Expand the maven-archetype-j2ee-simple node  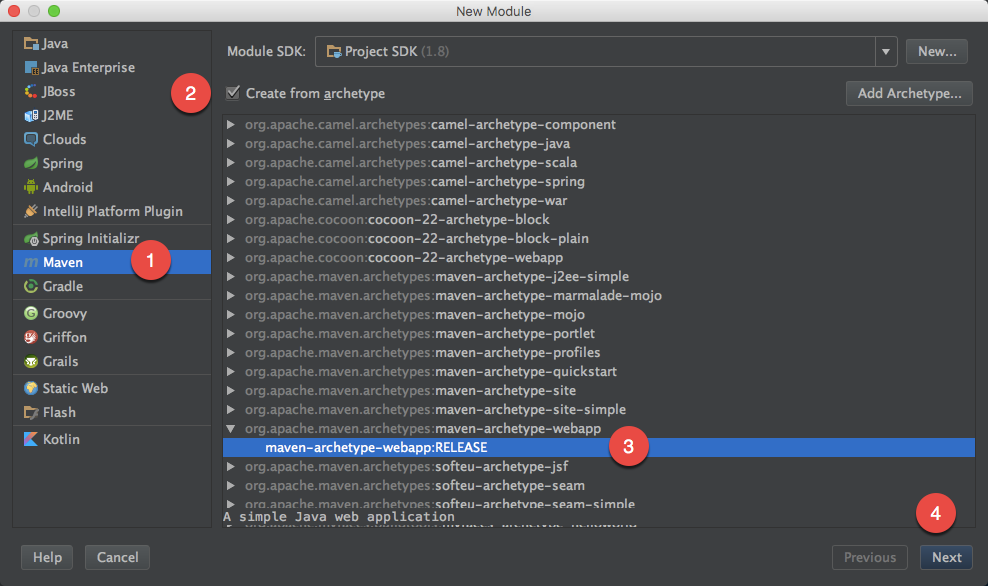tap(231, 277)
